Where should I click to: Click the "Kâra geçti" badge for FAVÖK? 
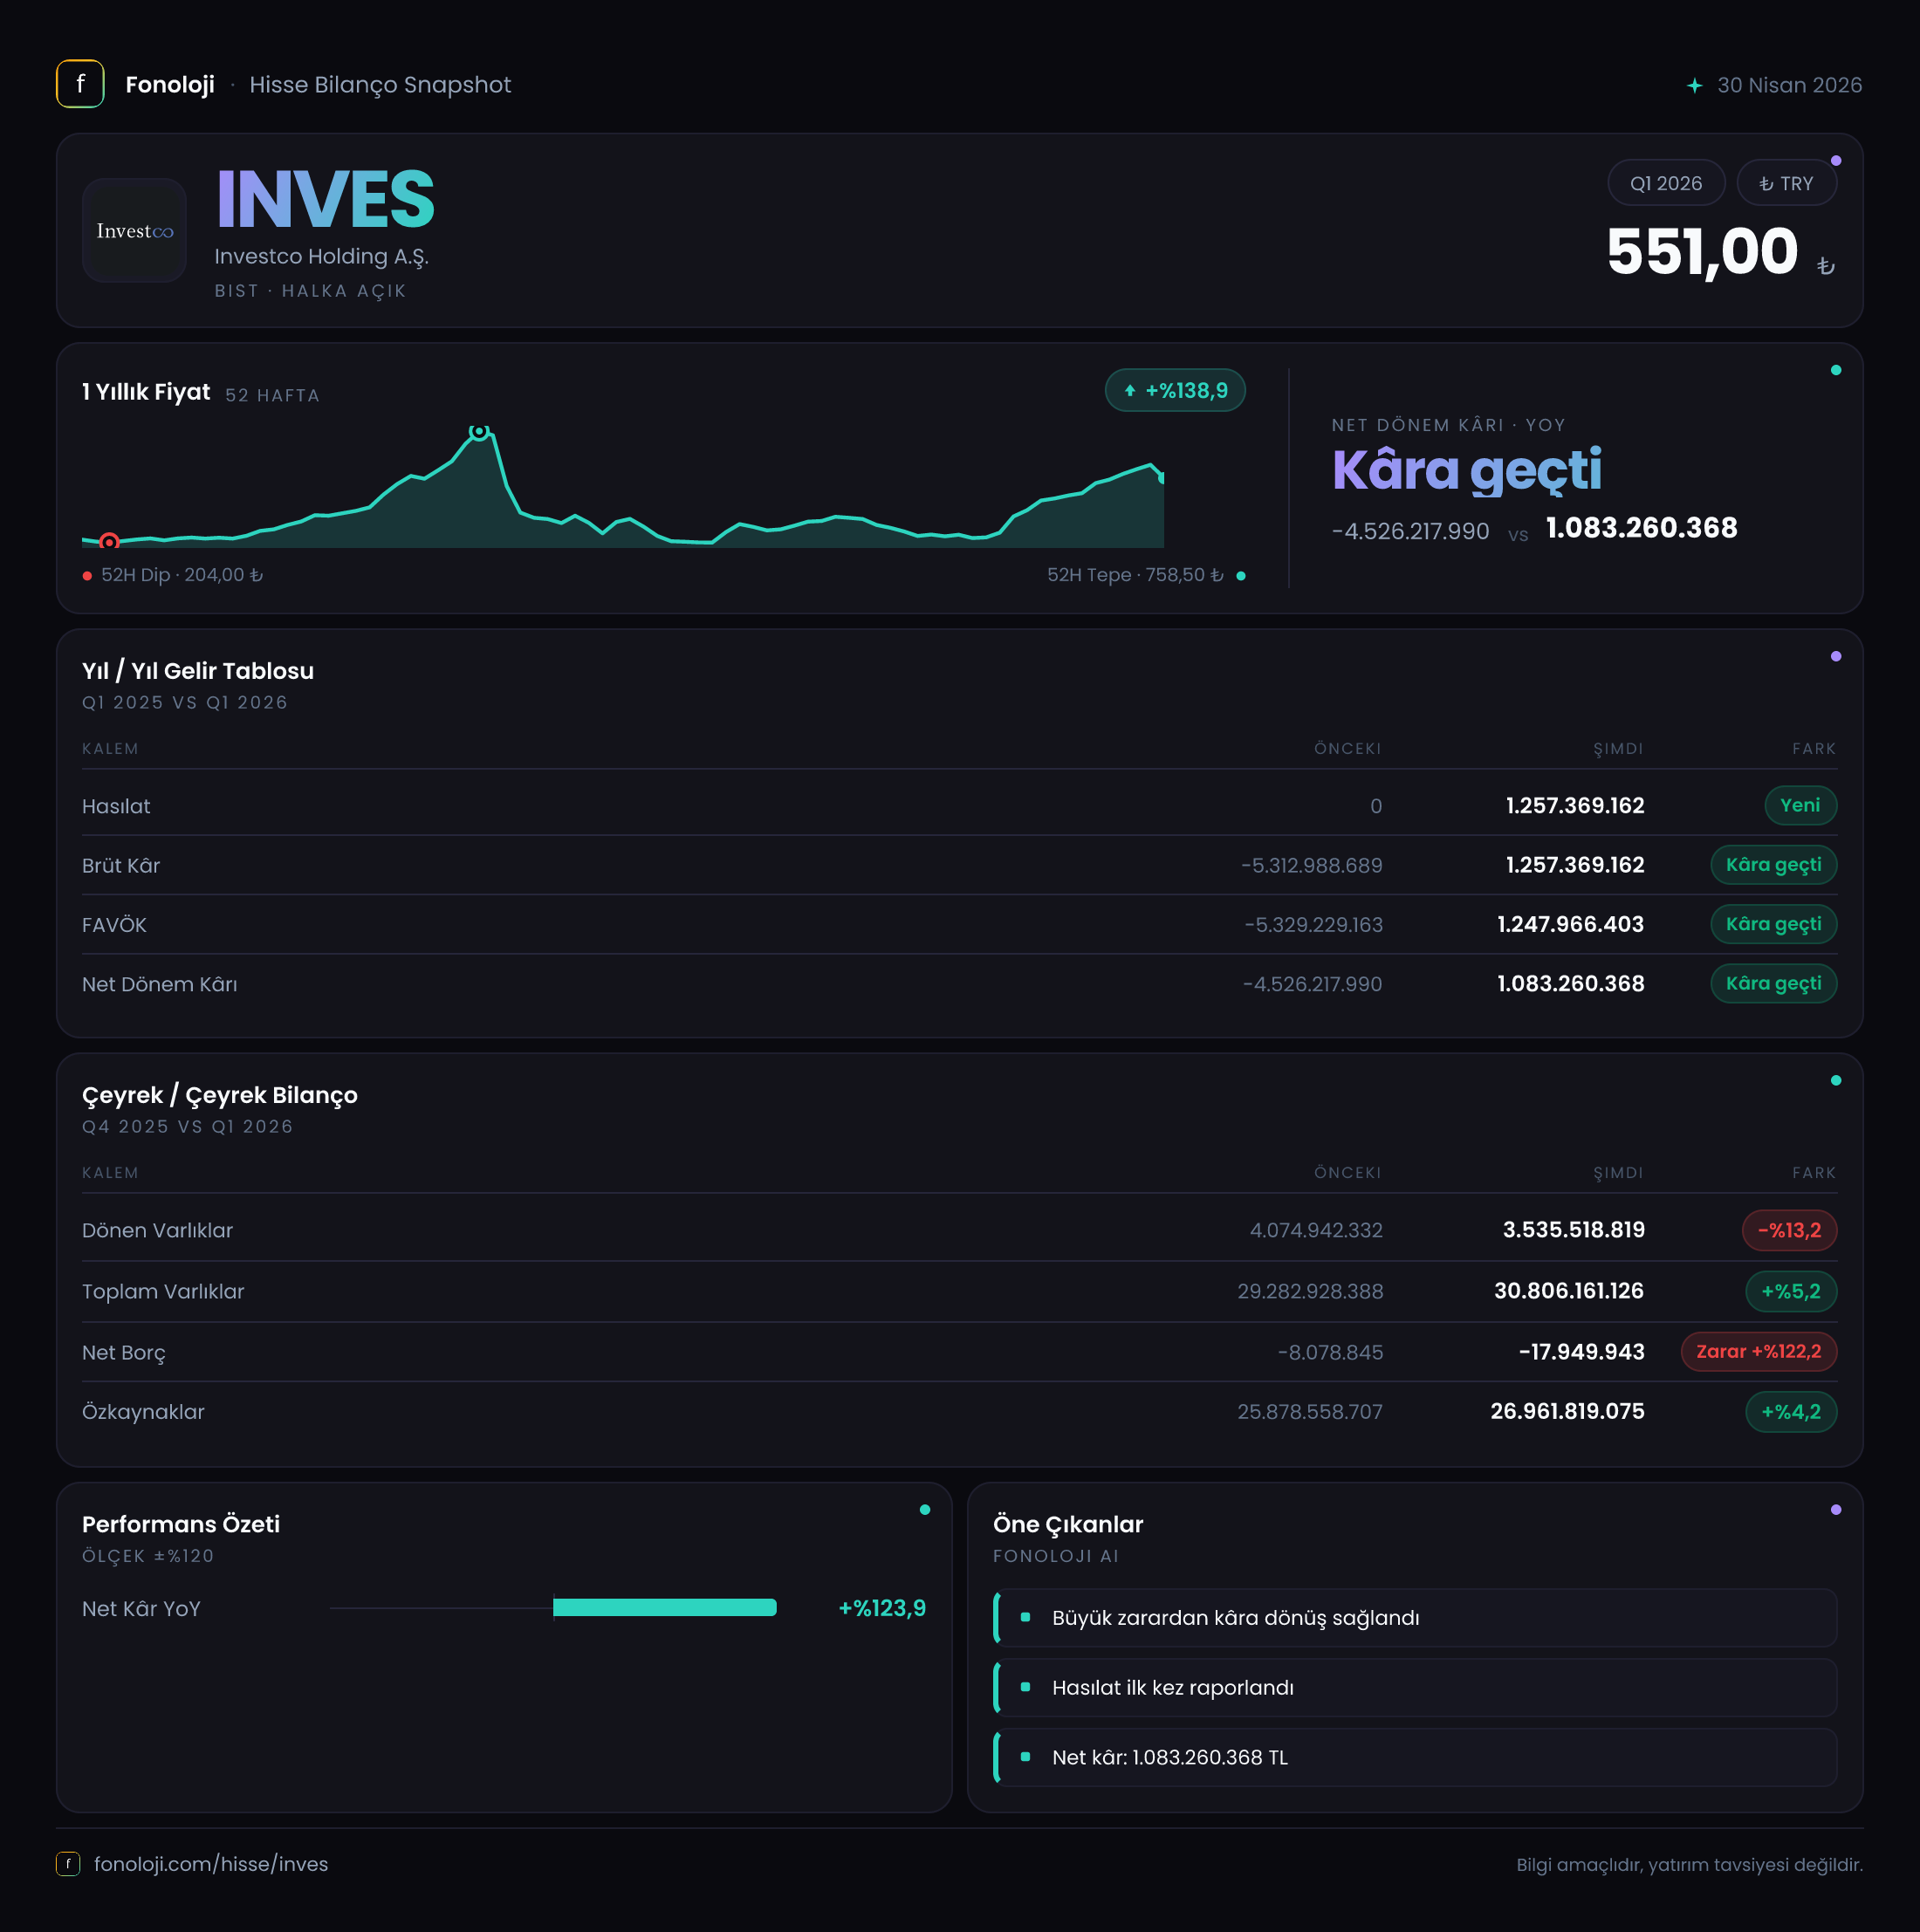pos(1773,924)
